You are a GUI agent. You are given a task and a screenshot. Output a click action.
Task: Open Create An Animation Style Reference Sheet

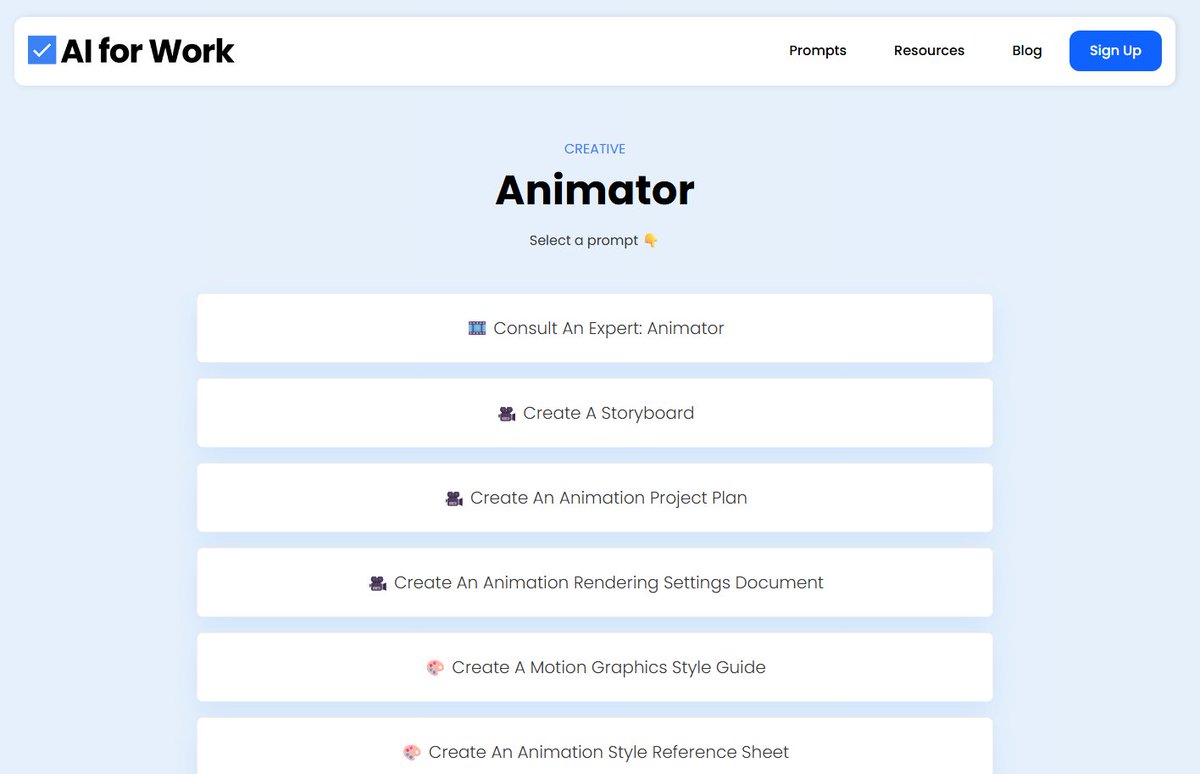595,745
